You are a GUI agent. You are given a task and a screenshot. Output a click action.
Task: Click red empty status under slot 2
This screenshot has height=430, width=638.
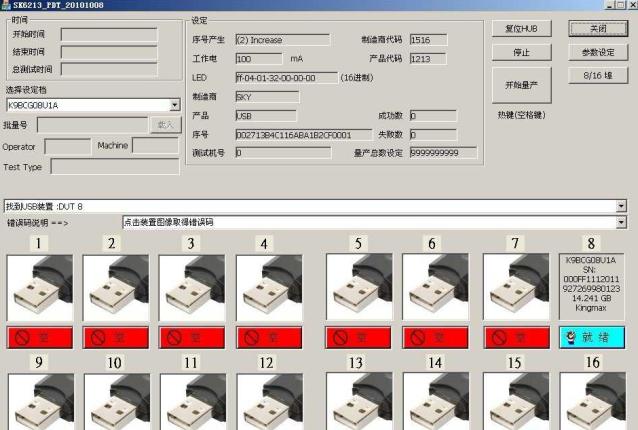coord(116,338)
